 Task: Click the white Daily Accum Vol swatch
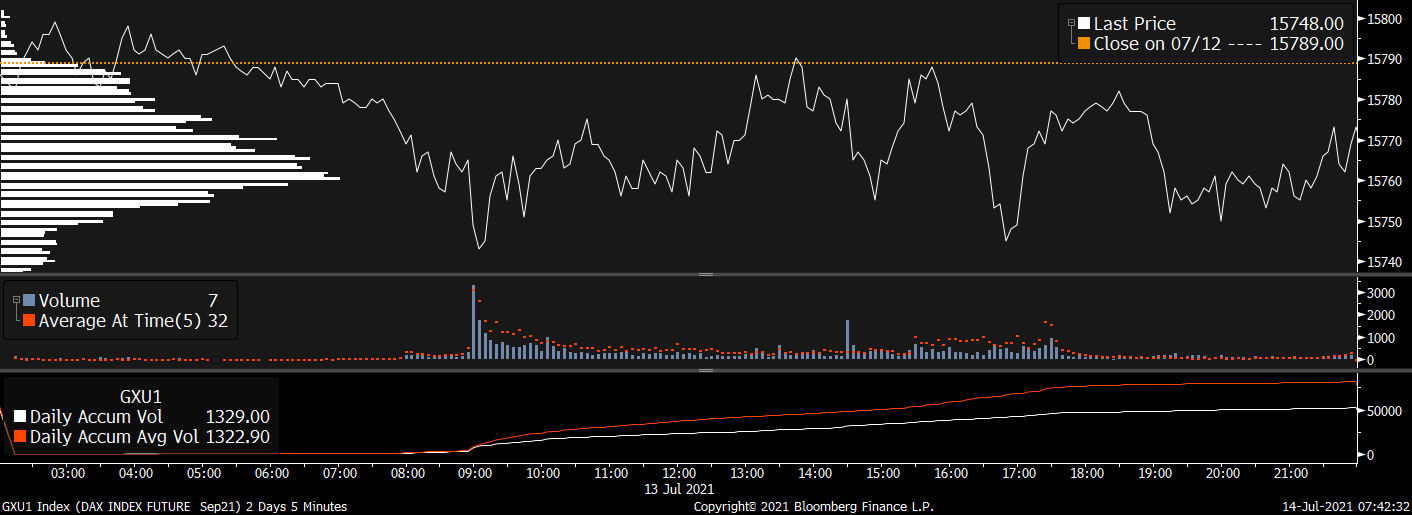(x=20, y=417)
